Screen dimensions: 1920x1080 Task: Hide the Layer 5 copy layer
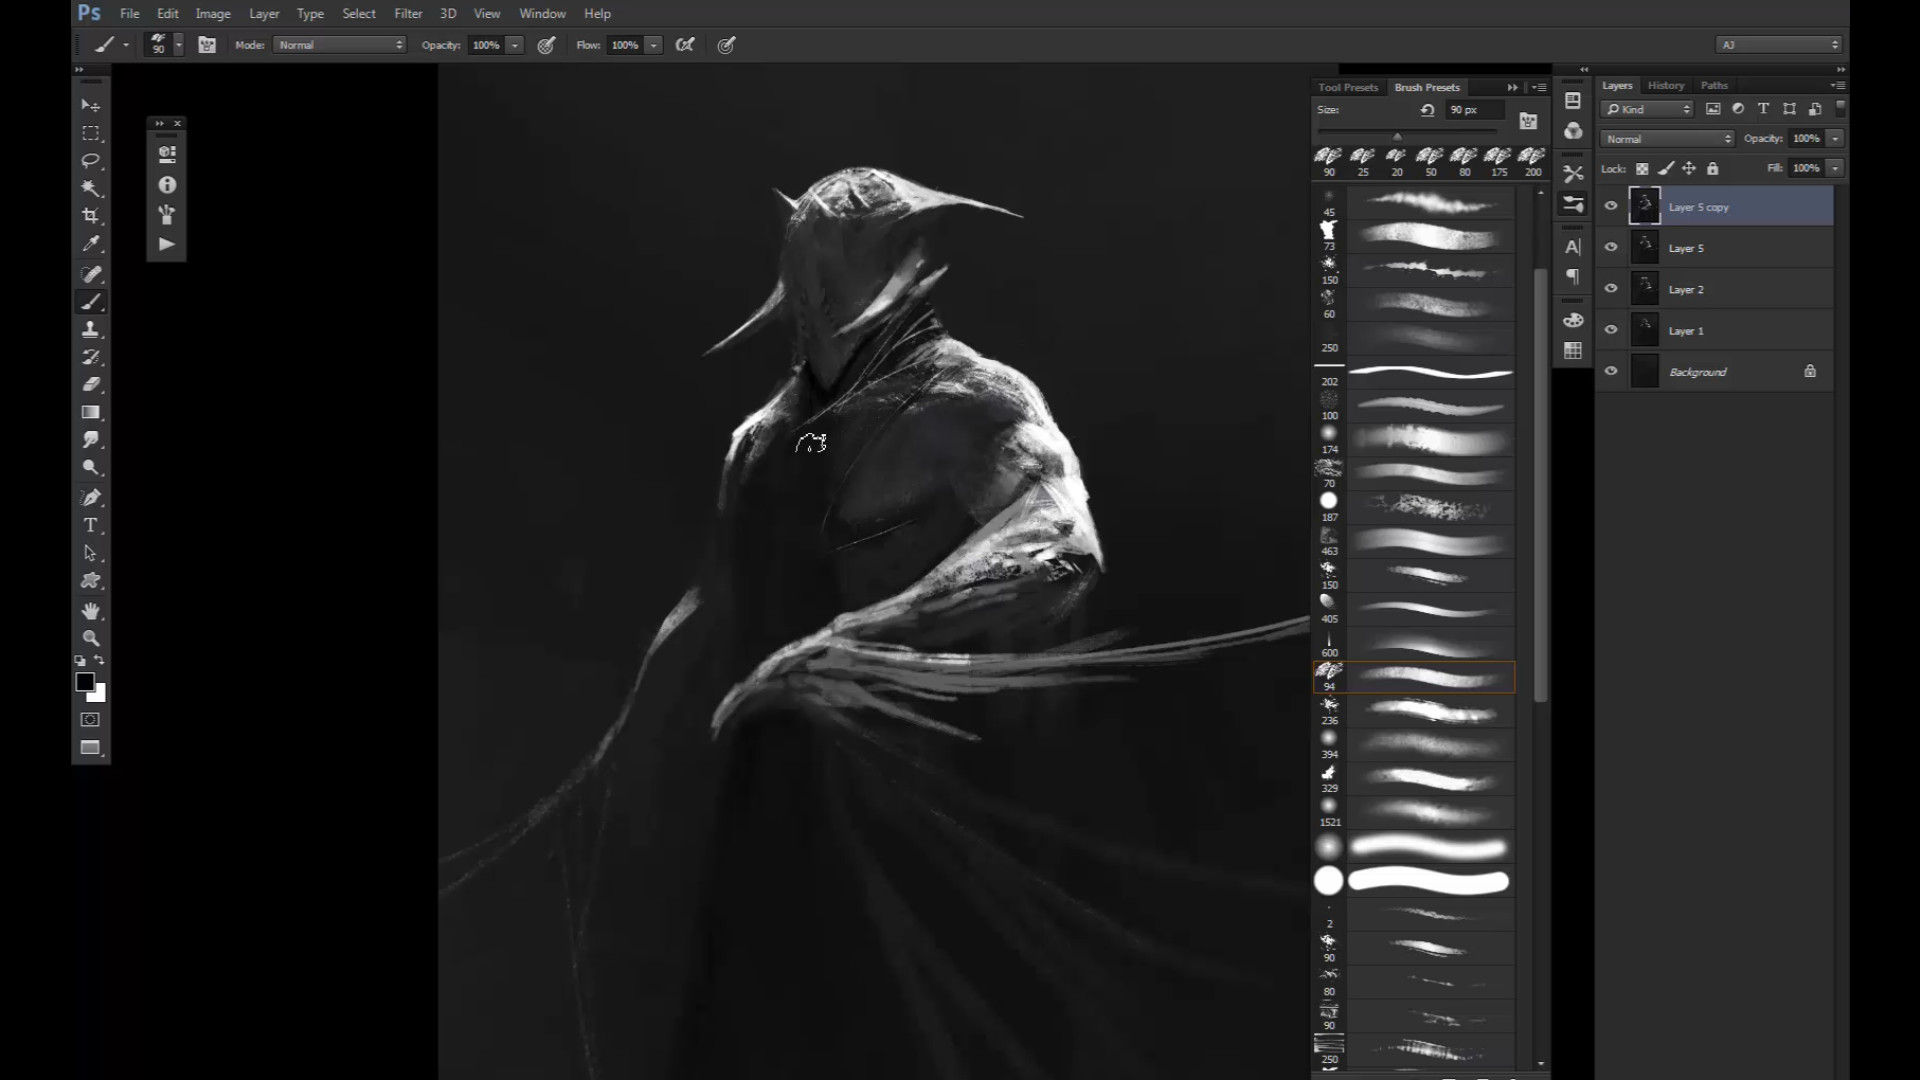(x=1611, y=206)
